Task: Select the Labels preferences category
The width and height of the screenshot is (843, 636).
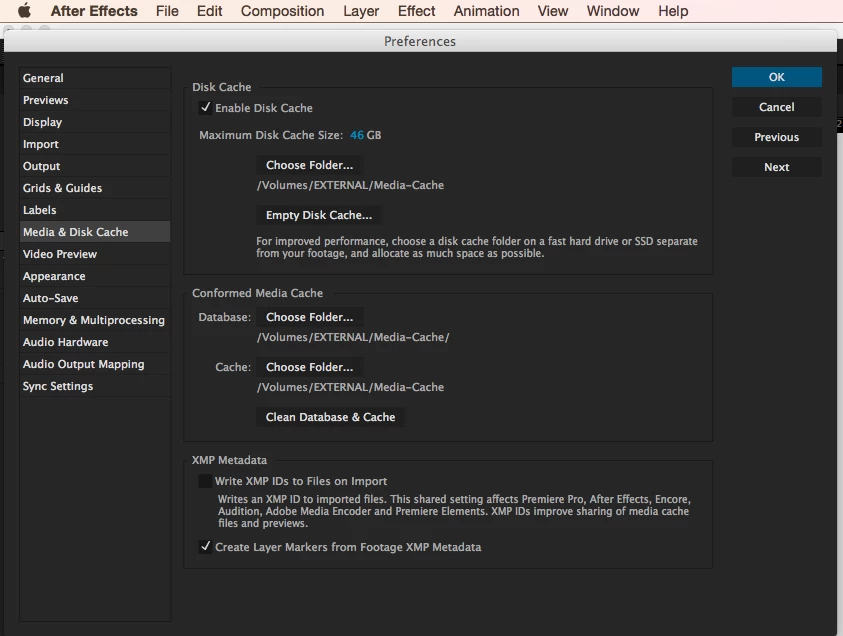Action: [x=95, y=210]
